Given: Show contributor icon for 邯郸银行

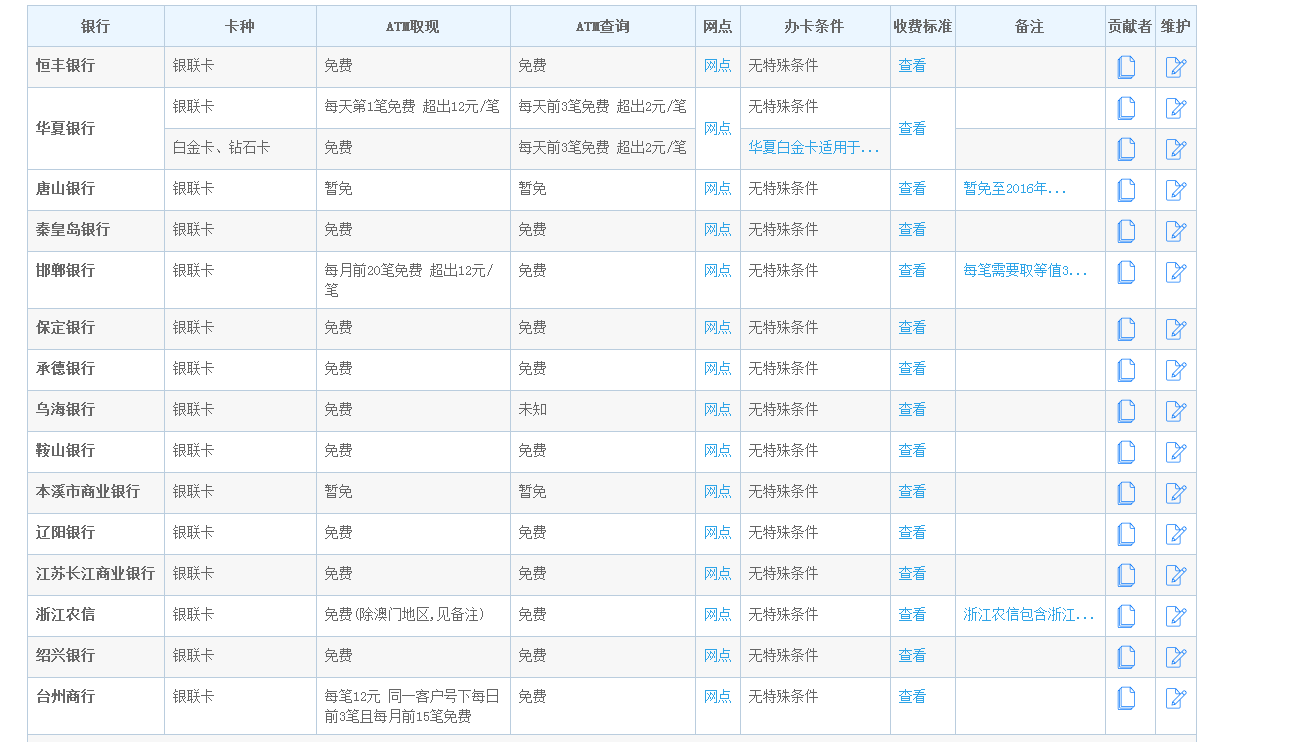Looking at the screenshot, I should point(1126,272).
